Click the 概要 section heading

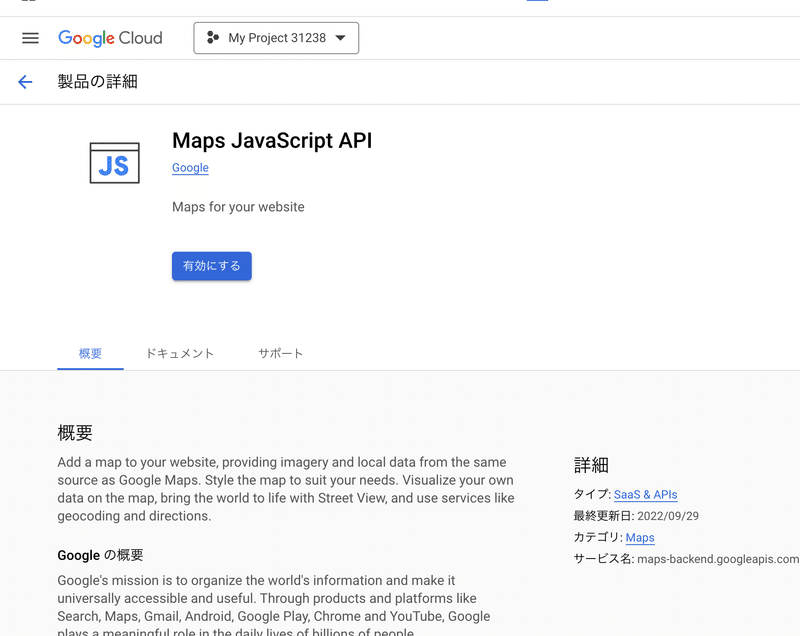(x=75, y=433)
